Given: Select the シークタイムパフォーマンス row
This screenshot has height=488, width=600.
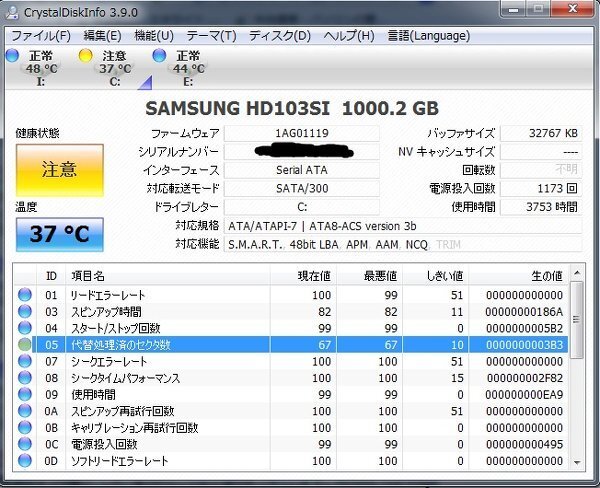Looking at the screenshot, I should point(291,378).
